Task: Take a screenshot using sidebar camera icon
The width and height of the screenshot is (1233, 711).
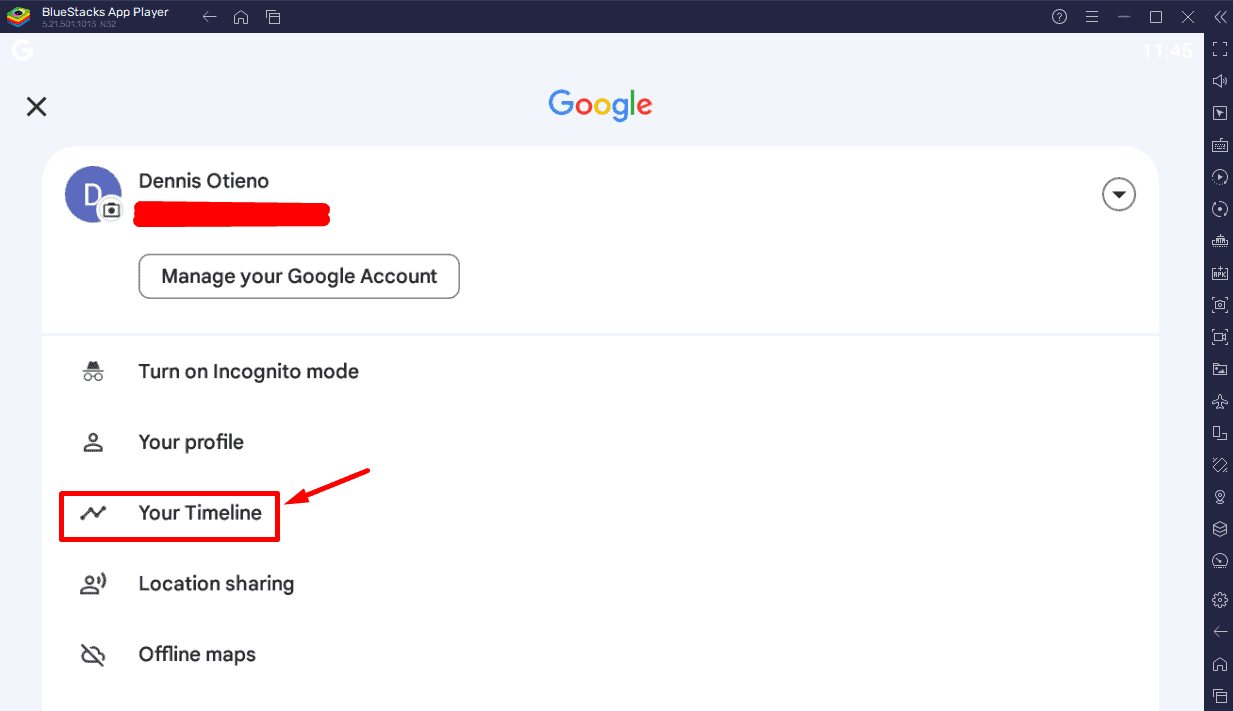Action: (1219, 305)
